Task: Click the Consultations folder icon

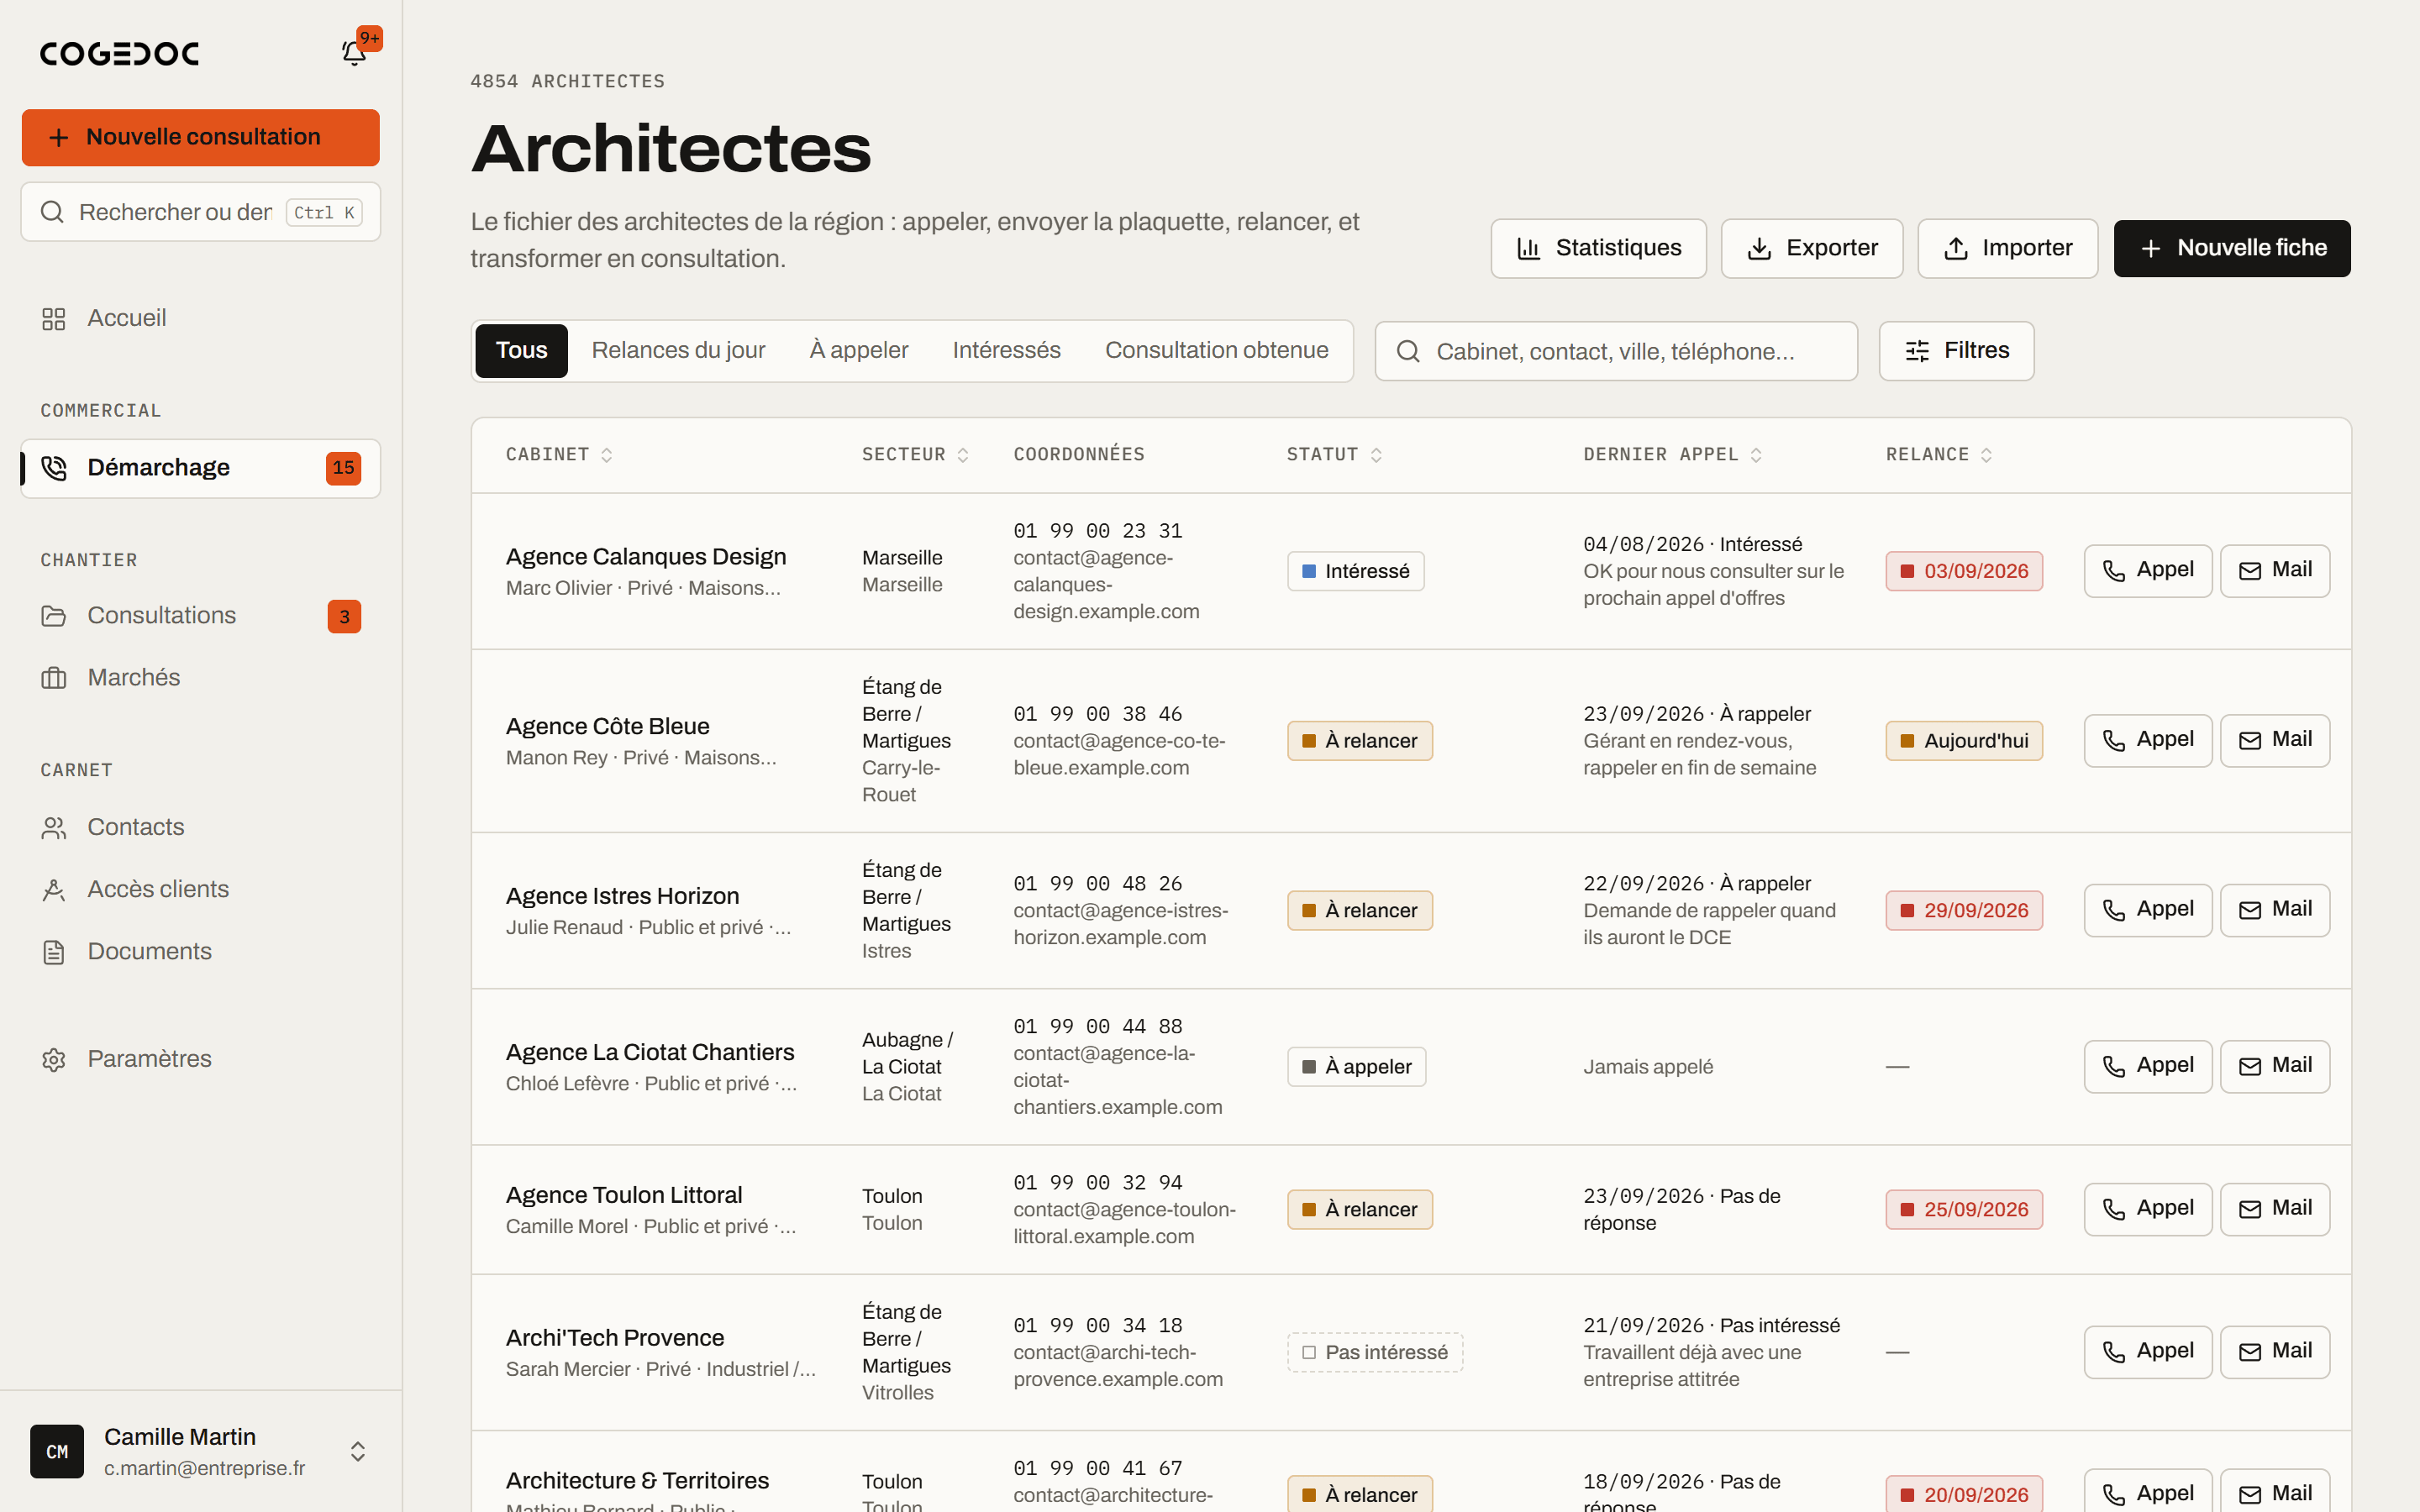Action: (x=54, y=616)
